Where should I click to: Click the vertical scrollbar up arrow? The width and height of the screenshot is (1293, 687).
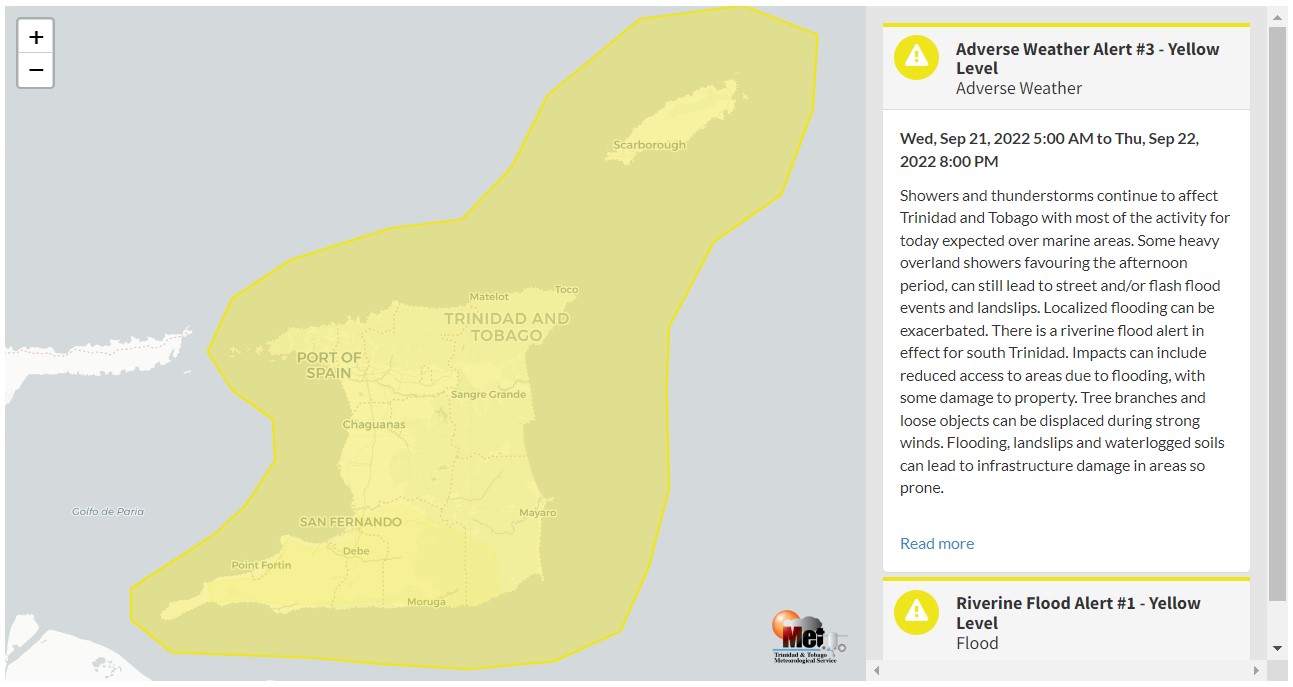pos(1277,17)
